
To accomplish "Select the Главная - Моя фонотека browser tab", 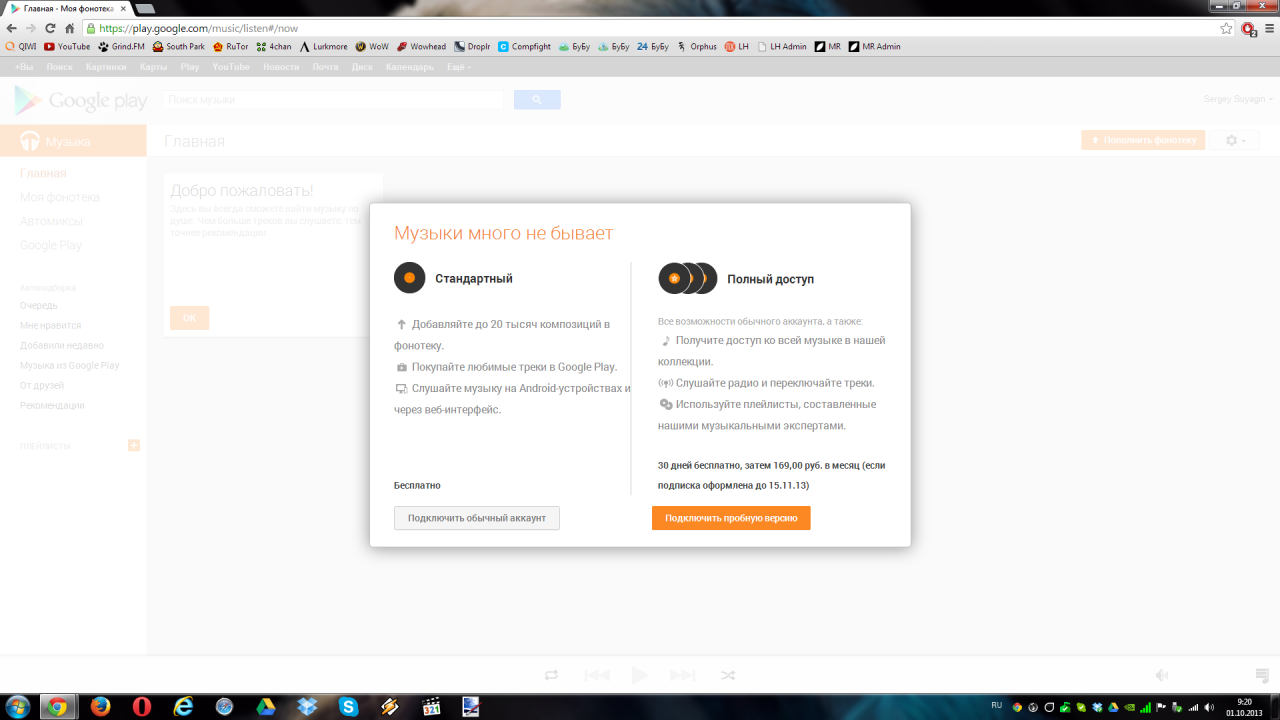I will pos(68,8).
